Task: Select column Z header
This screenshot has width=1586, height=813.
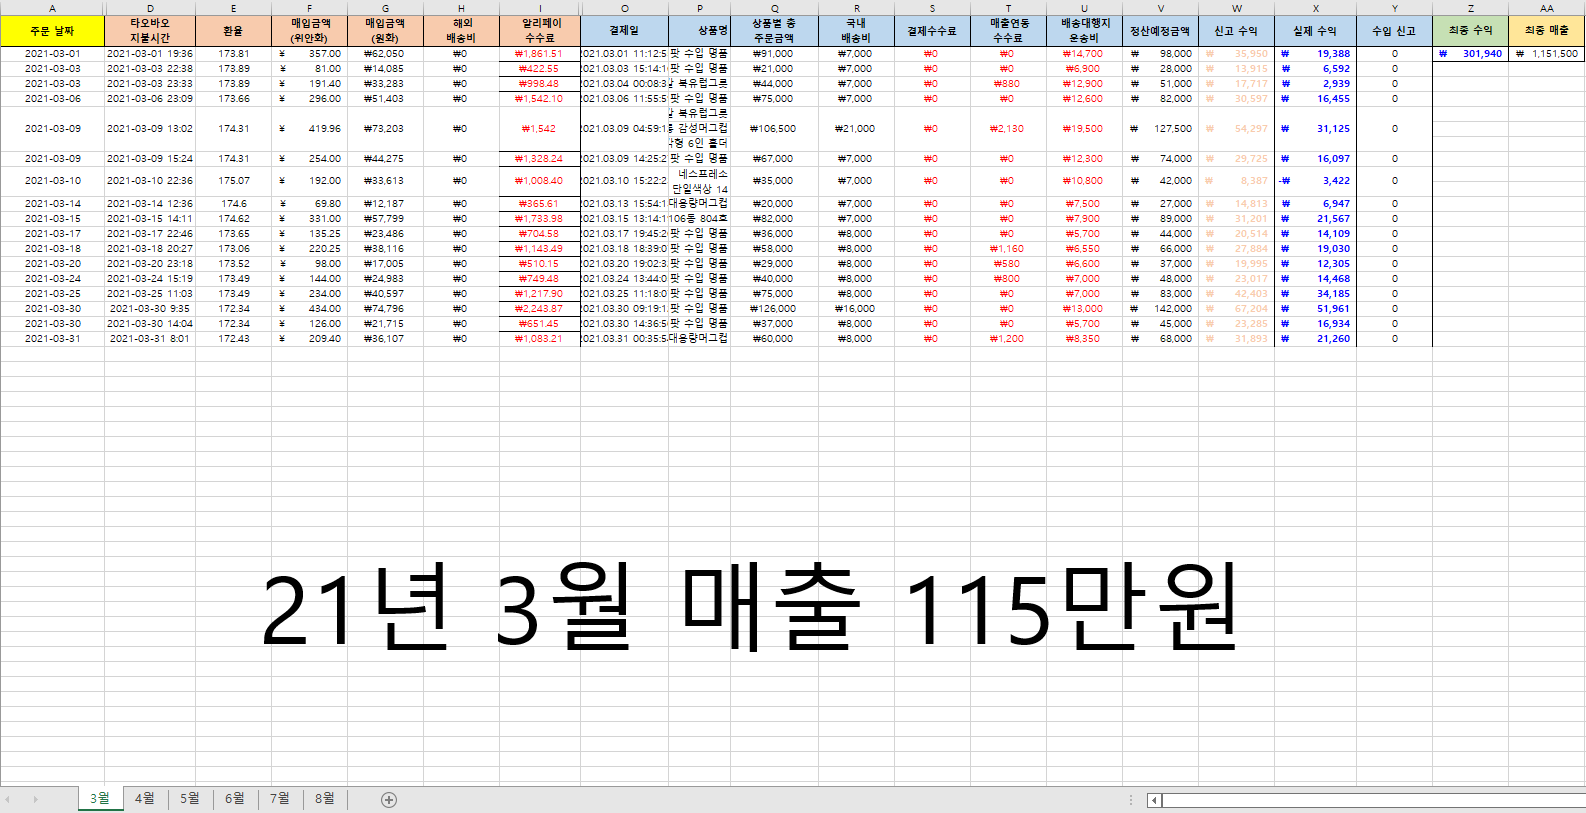Action: tap(1470, 8)
